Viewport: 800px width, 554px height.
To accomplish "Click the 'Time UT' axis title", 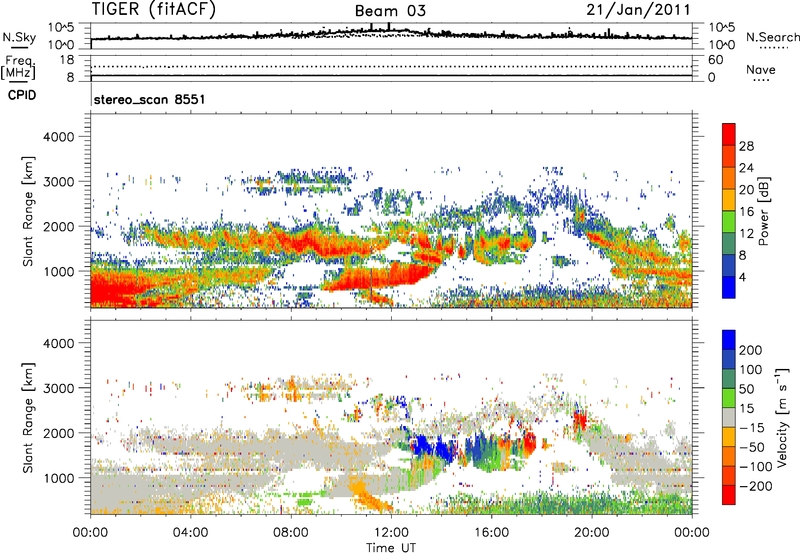I will [391, 548].
